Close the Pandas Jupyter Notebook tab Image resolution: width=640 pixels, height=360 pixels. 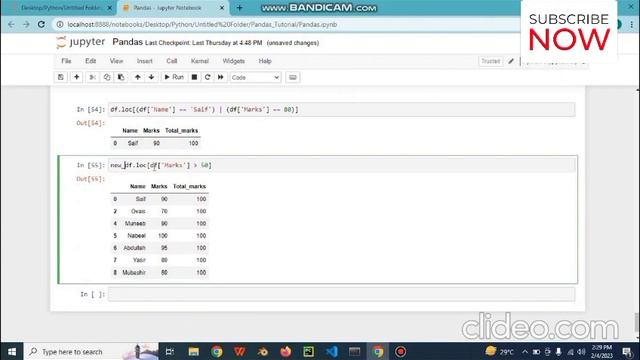click(222, 8)
